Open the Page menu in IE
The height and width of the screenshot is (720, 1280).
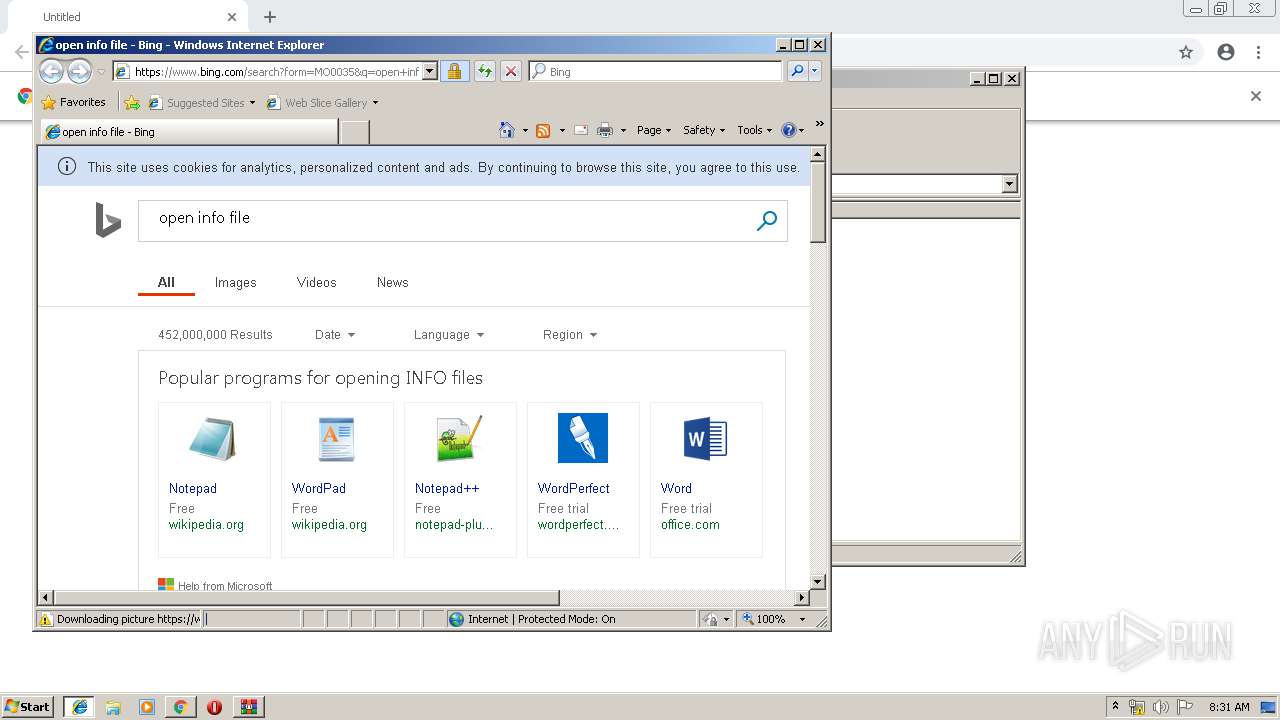[653, 130]
